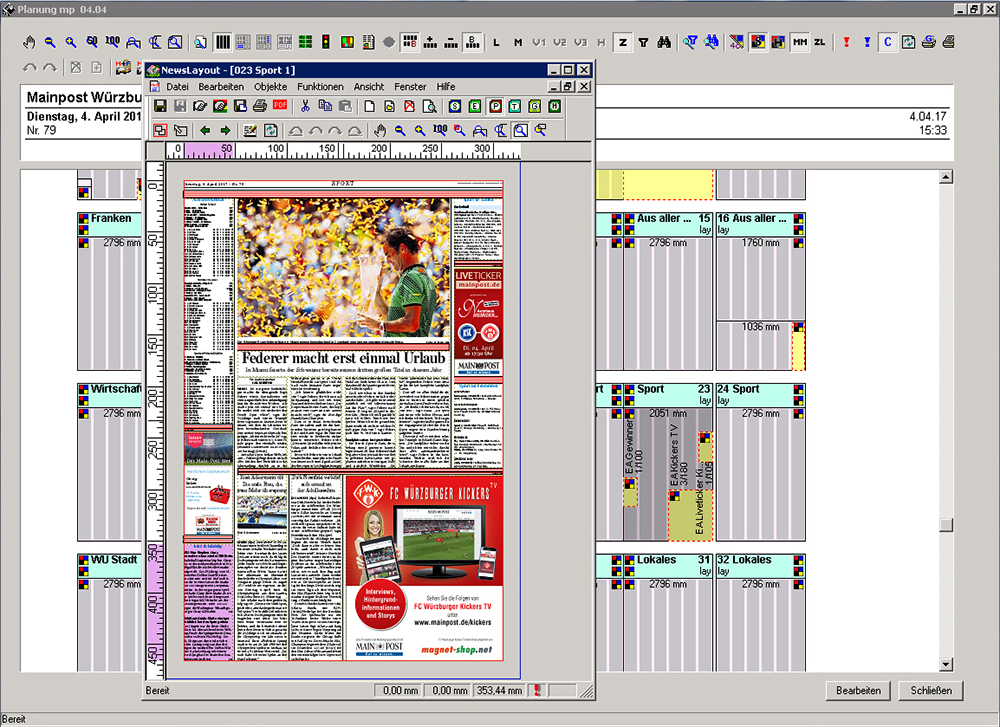Click the rightmost printer icon in Planung toolbar
1000x727 pixels.
tap(949, 42)
